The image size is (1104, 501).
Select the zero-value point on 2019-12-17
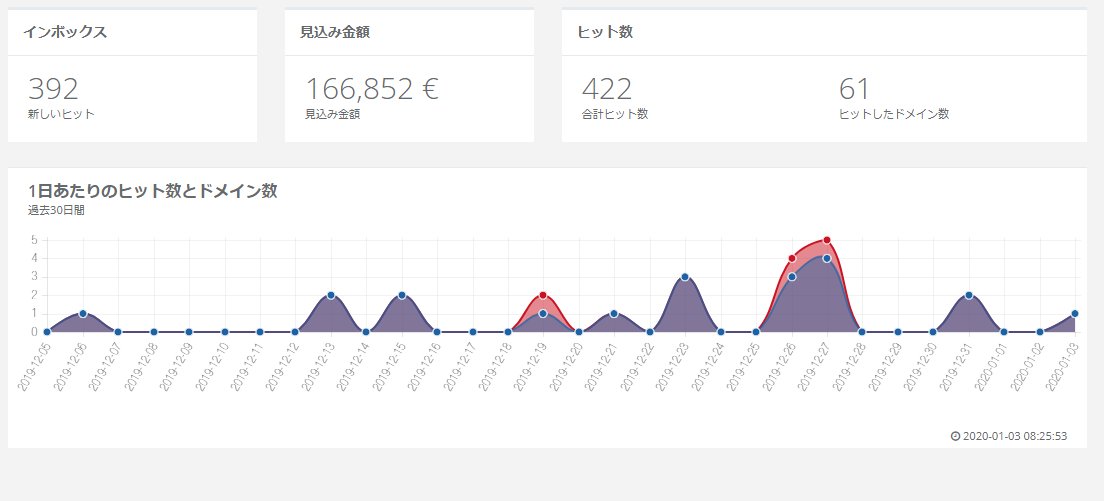point(472,332)
